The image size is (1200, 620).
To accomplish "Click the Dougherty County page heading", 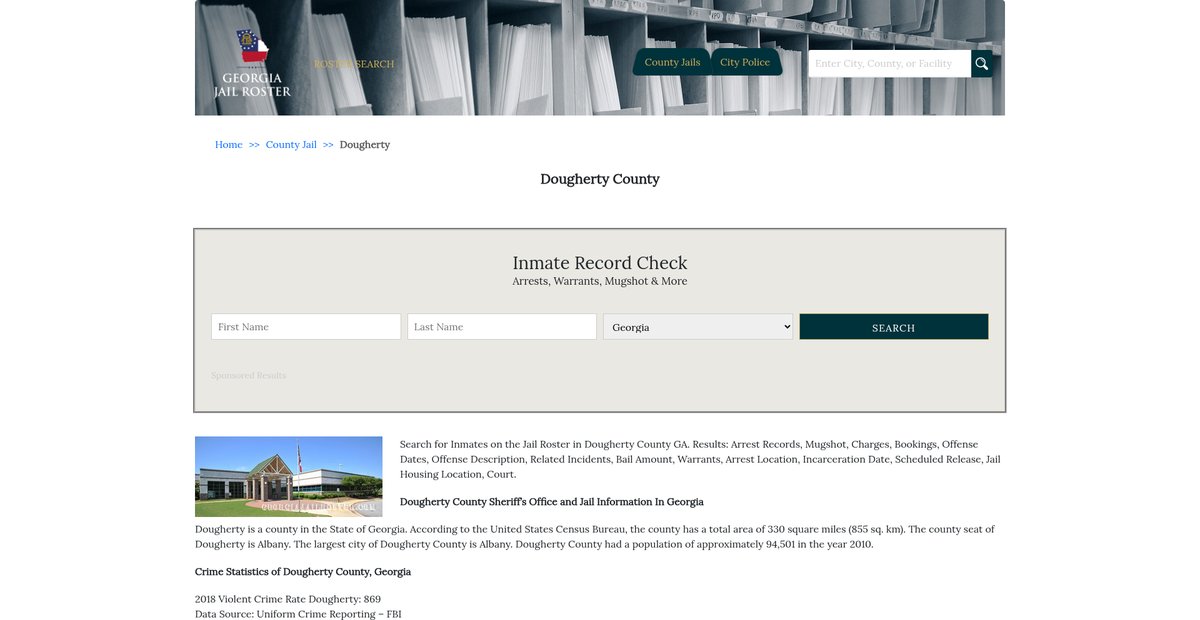I will (600, 179).
